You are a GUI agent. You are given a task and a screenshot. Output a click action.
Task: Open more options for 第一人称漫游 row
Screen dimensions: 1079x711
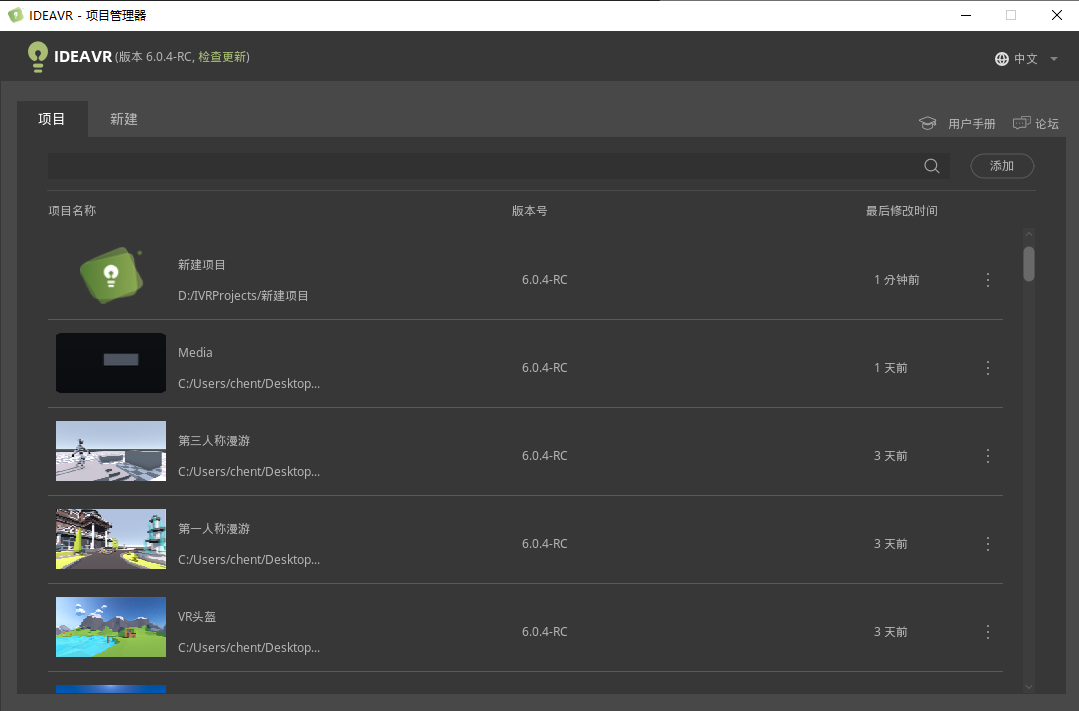987,544
